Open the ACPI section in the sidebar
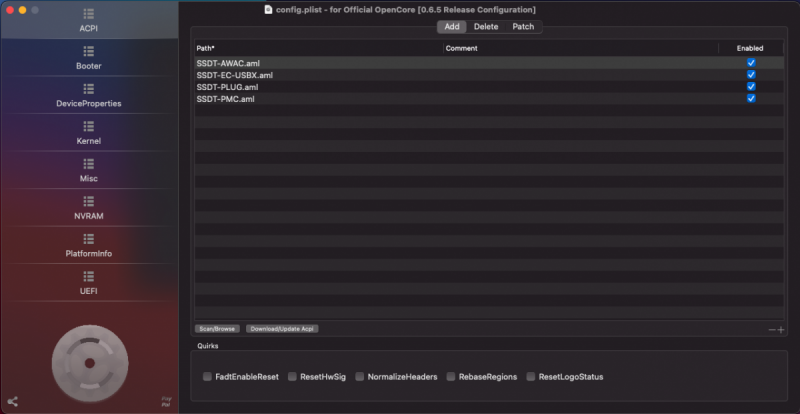 pyautogui.click(x=89, y=20)
